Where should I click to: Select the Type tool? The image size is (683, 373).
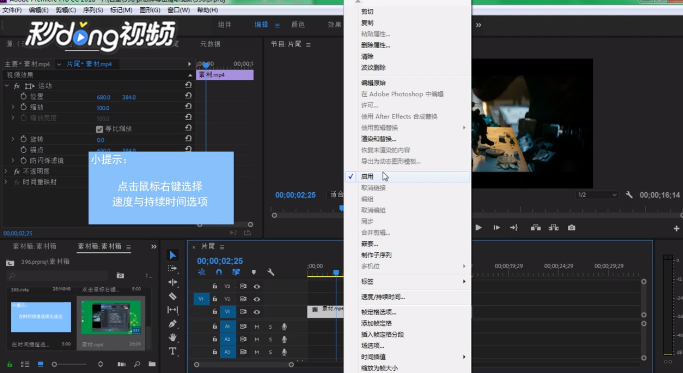(x=172, y=351)
